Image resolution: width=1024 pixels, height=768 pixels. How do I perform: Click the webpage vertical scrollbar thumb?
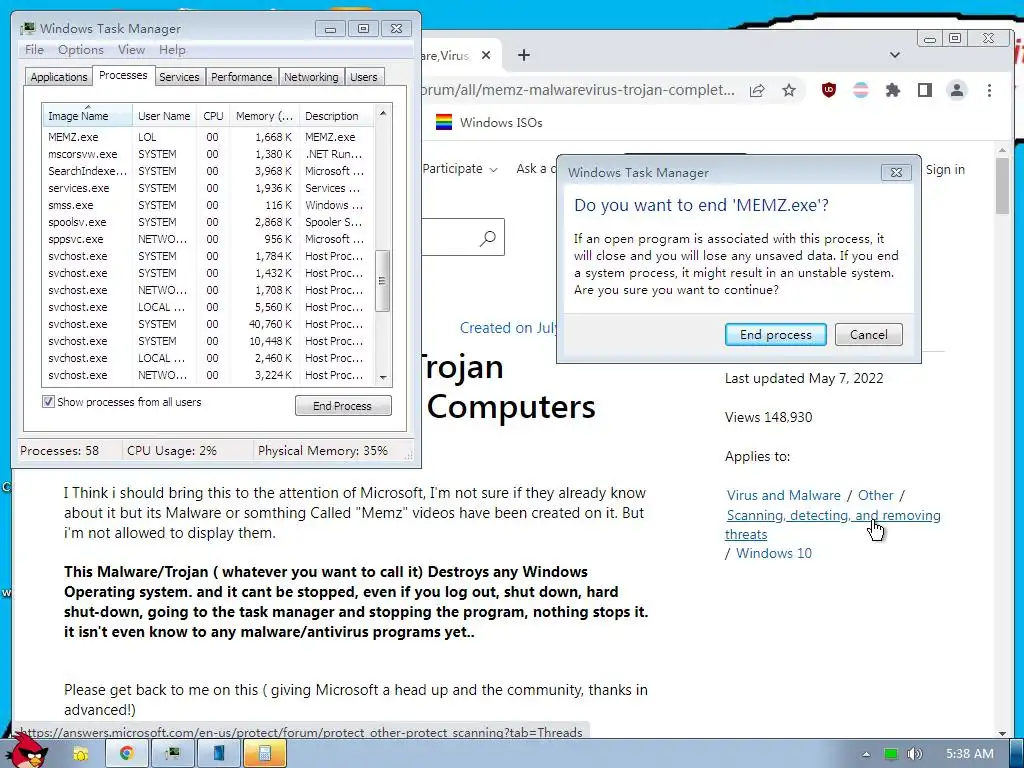tap(1003, 185)
